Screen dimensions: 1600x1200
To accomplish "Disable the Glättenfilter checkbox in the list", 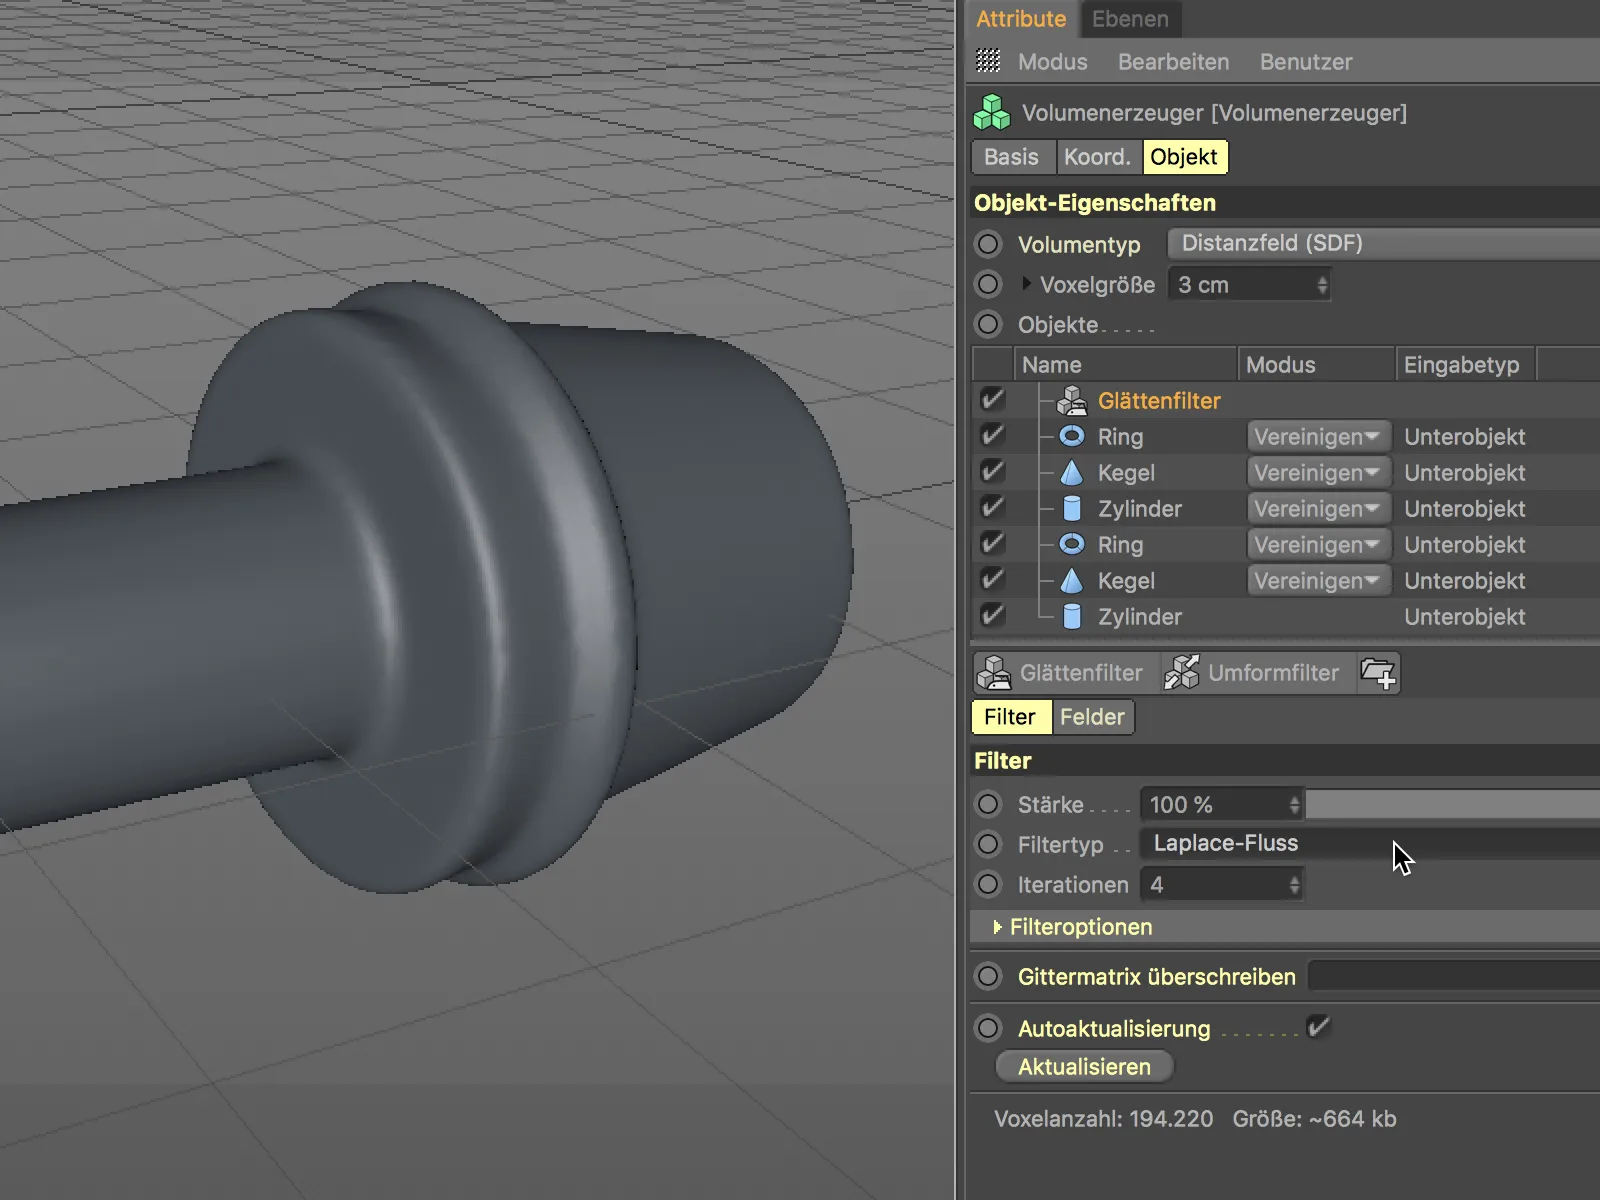I will pyautogui.click(x=992, y=400).
